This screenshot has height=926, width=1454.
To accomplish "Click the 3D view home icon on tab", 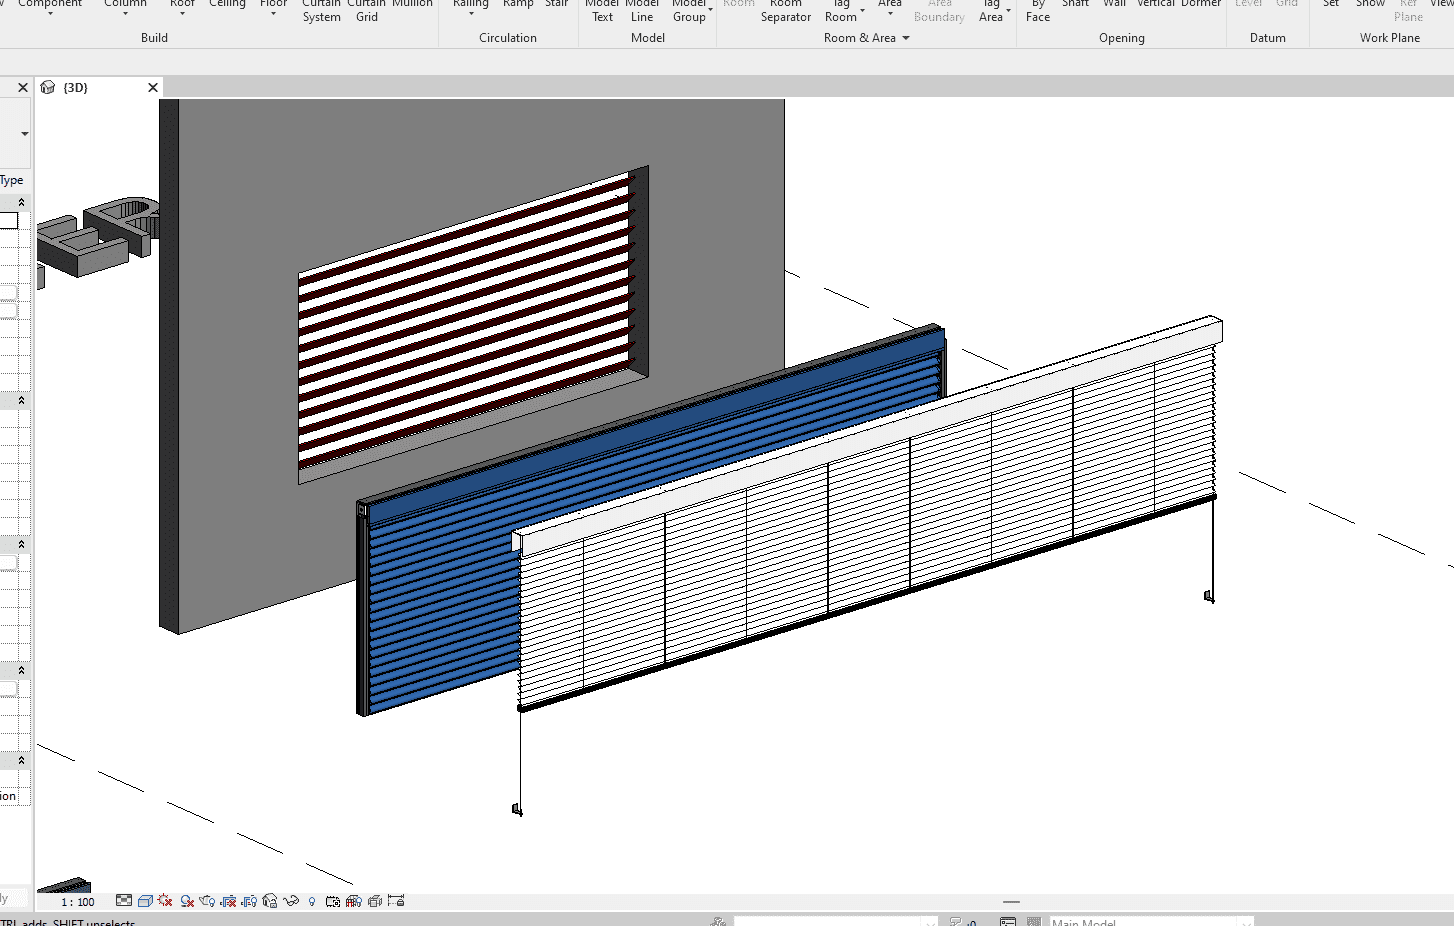I will [x=48, y=88].
